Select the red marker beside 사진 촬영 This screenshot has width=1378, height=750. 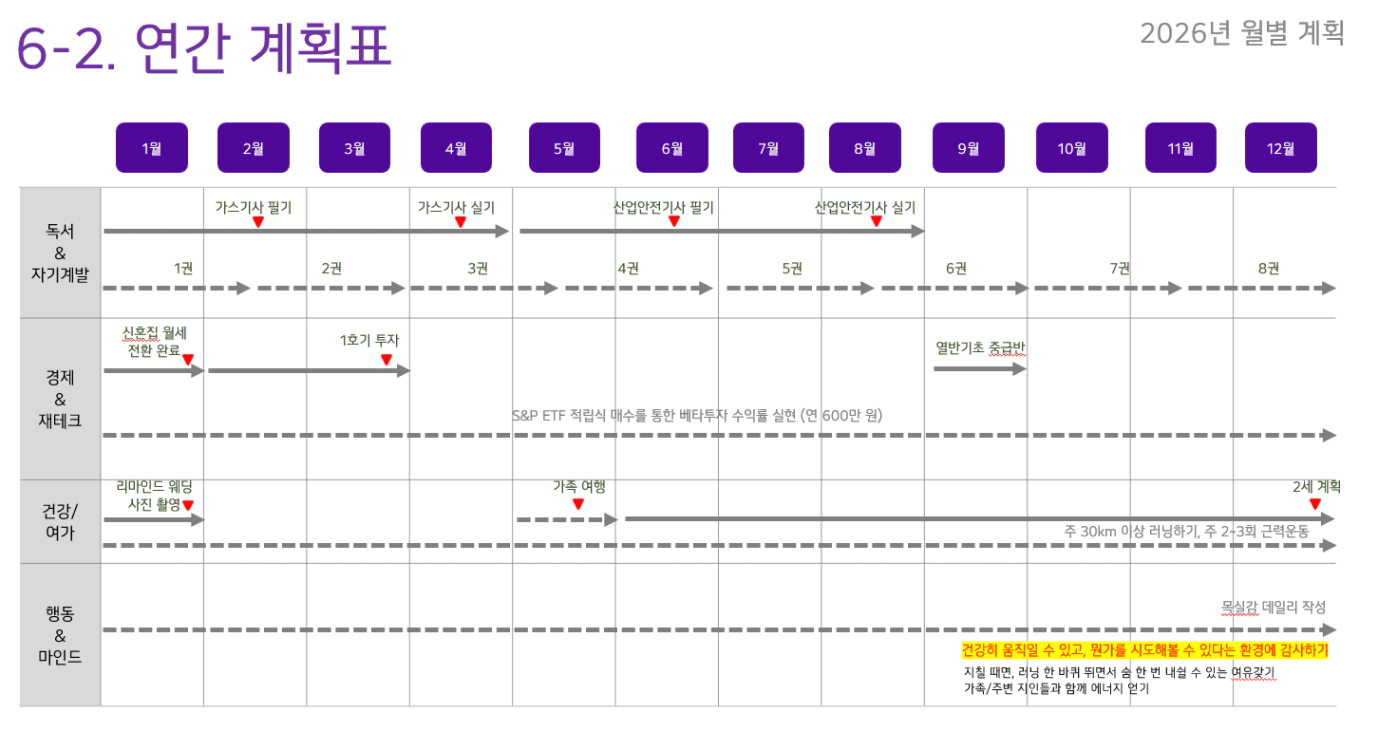188,506
